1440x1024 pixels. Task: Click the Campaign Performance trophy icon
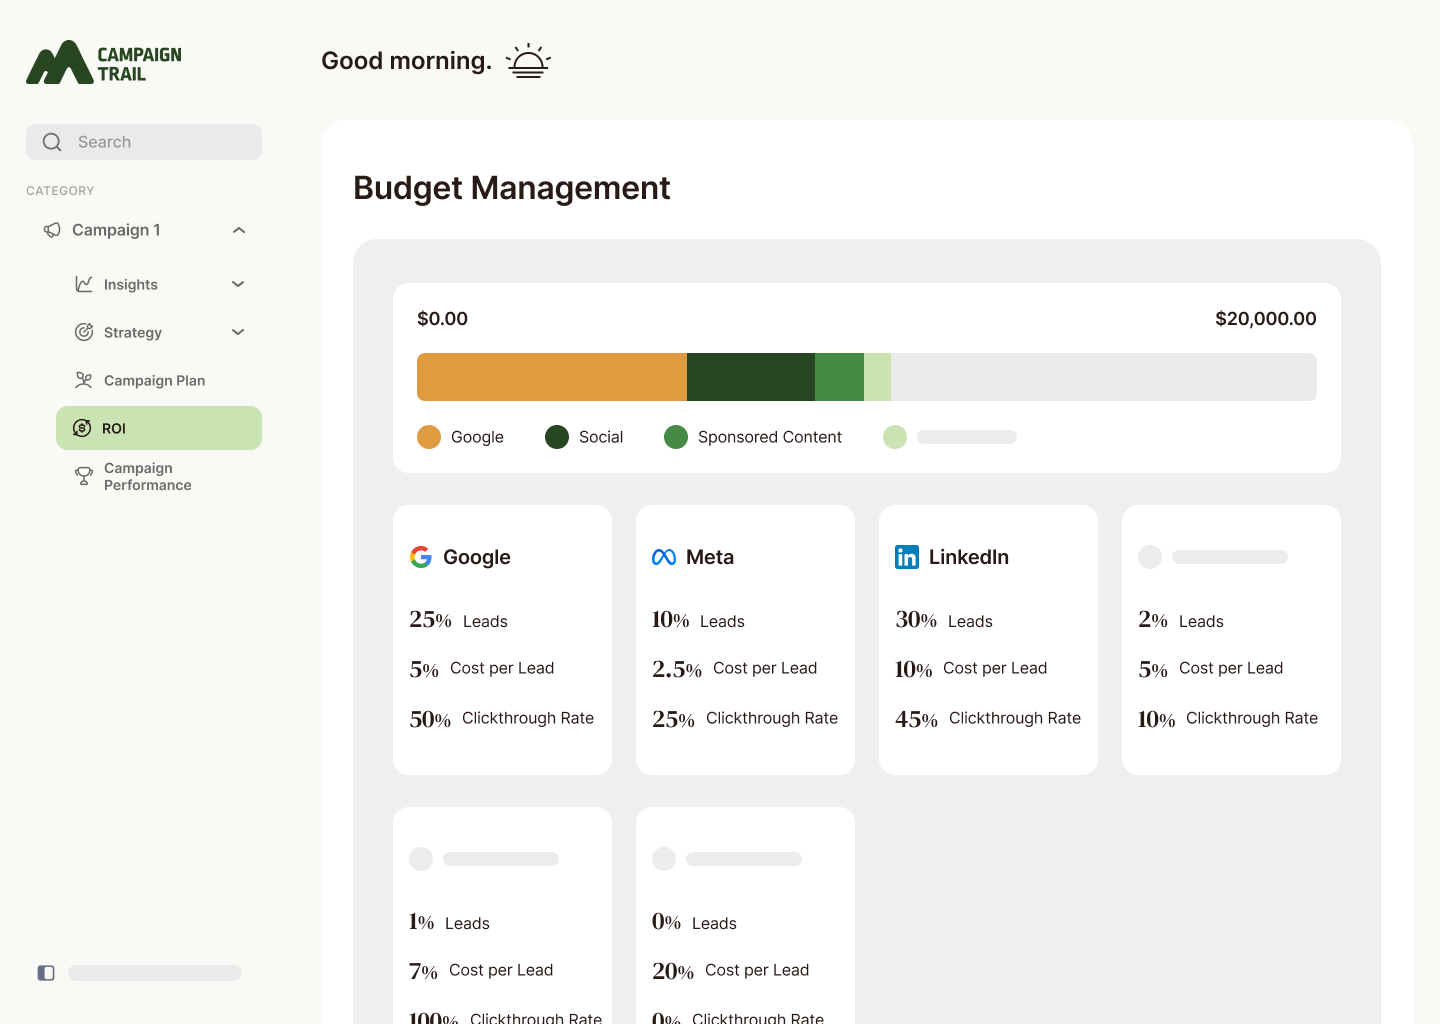[84, 476]
